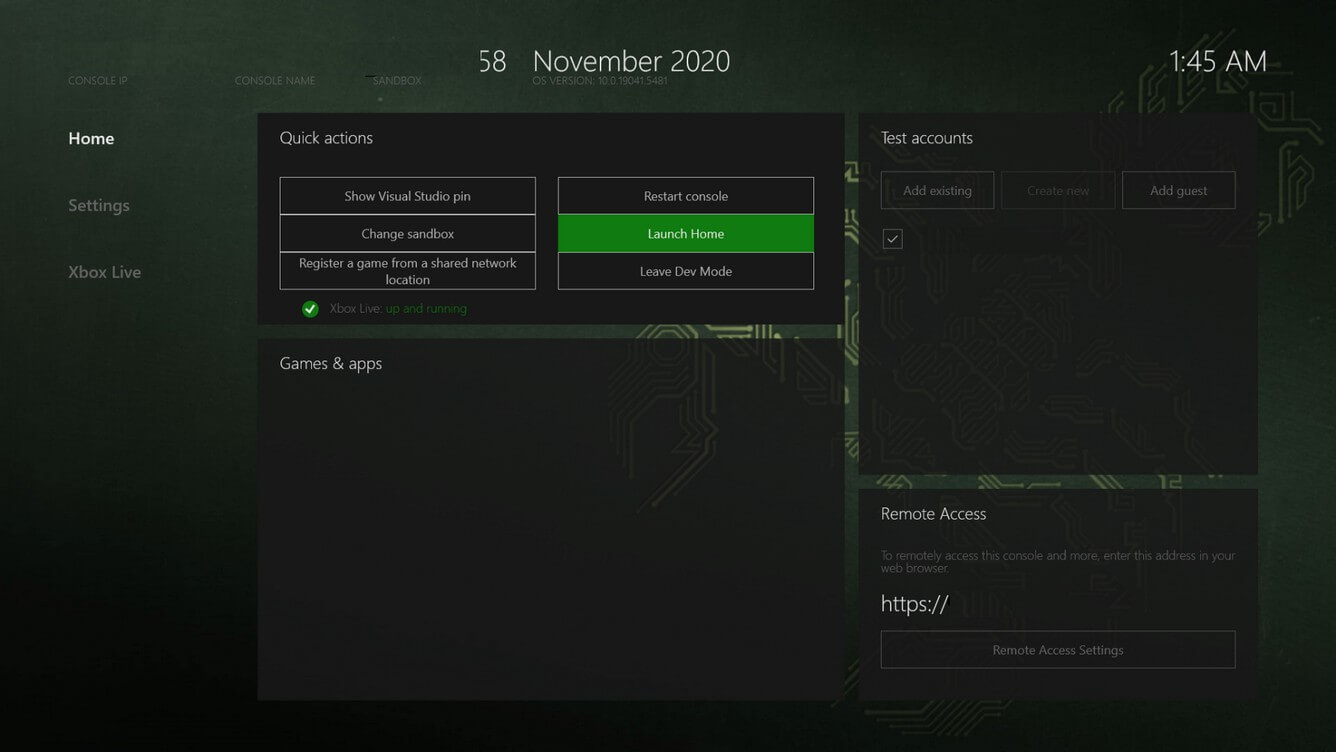Click the Games & apps heading
Image resolution: width=1336 pixels, height=752 pixels.
click(331, 363)
